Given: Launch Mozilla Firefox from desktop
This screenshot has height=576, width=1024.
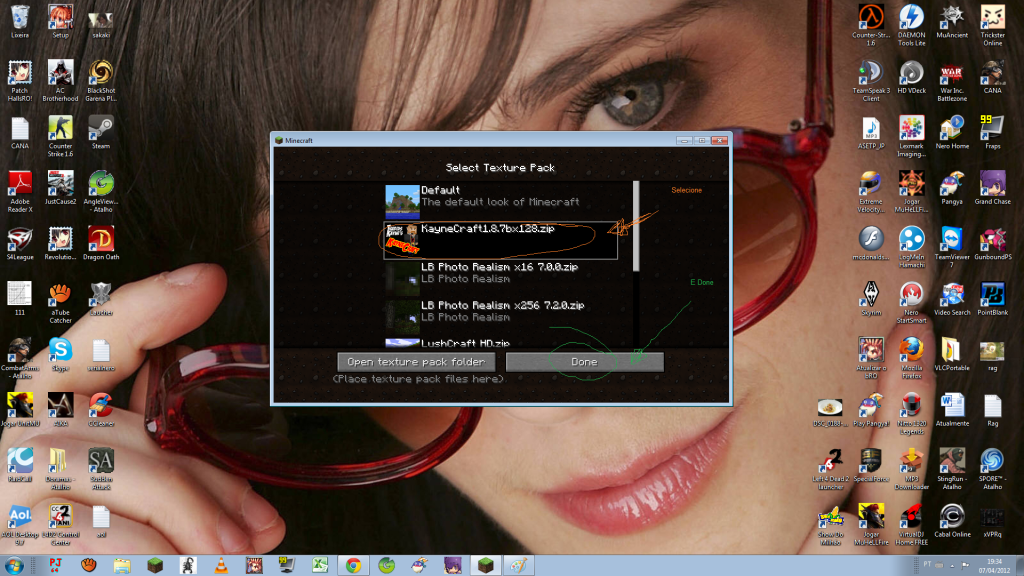Looking at the screenshot, I should [x=910, y=354].
